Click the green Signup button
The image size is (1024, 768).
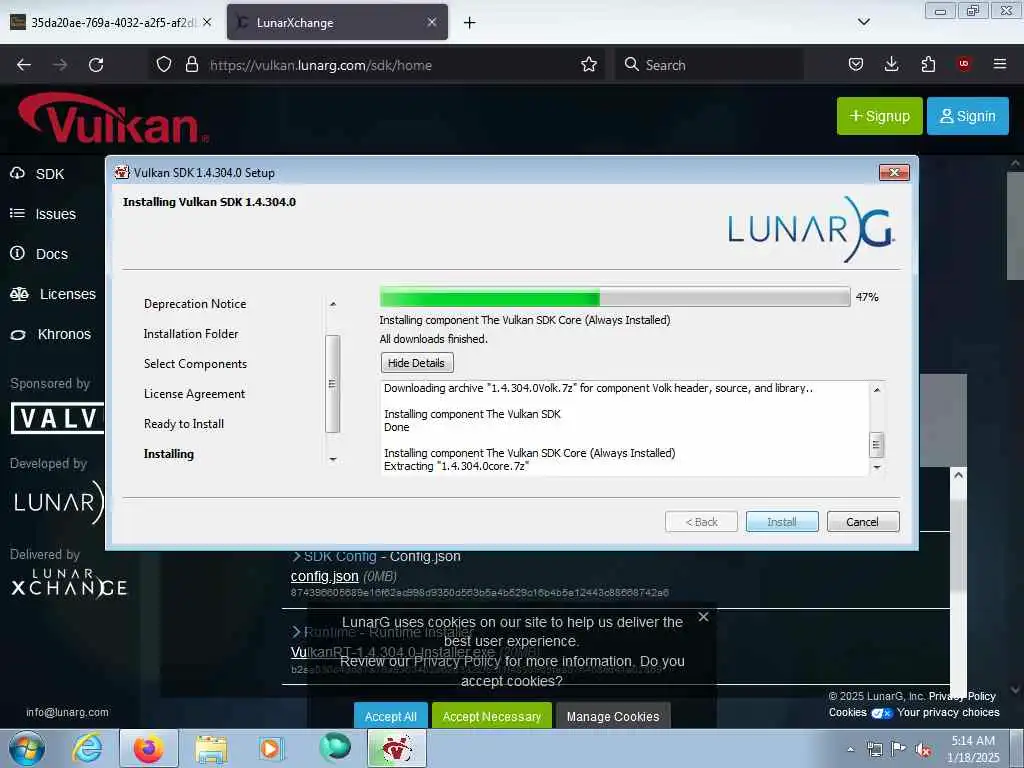[879, 116]
